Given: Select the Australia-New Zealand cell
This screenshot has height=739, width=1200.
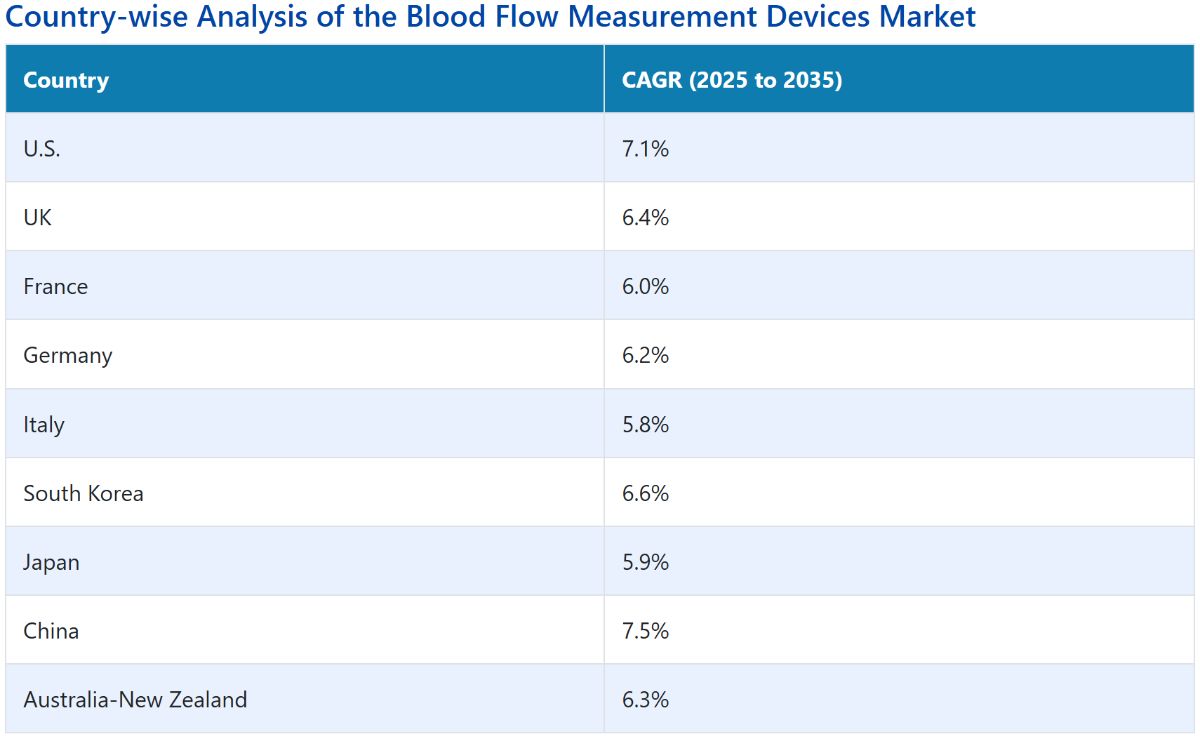Looking at the screenshot, I should pos(305,699).
